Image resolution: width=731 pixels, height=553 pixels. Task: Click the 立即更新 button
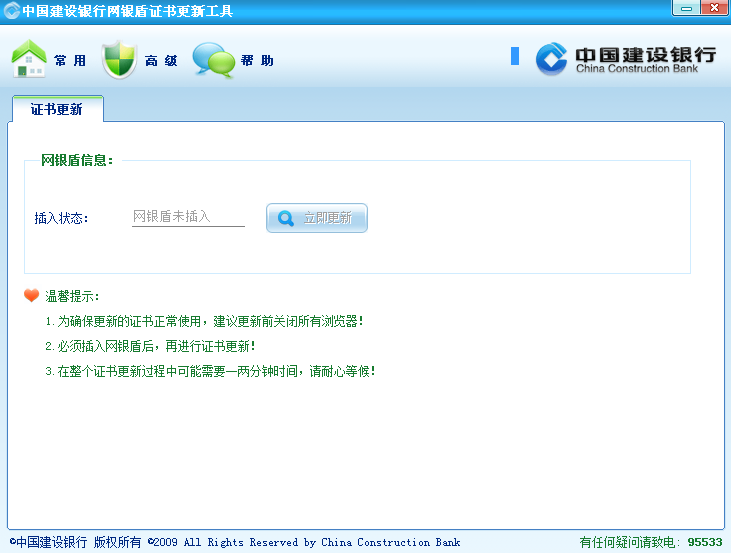coord(317,218)
